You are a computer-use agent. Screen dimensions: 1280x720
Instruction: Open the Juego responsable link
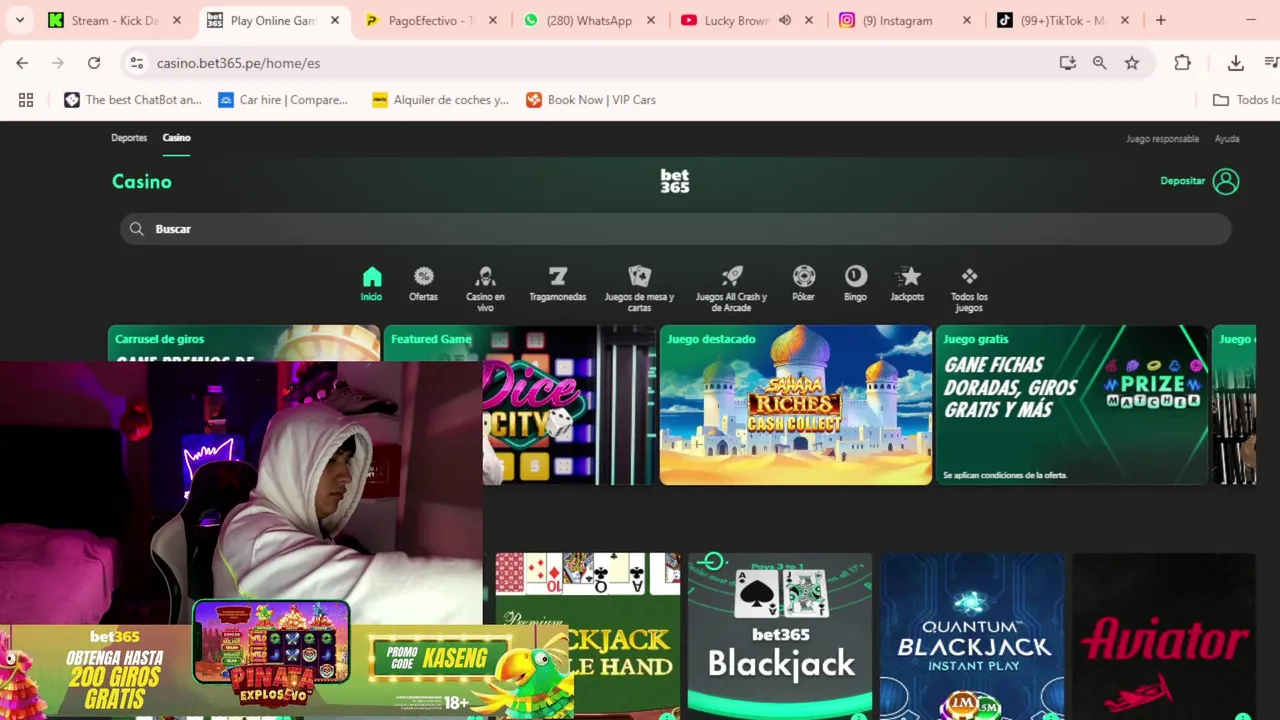(1162, 139)
